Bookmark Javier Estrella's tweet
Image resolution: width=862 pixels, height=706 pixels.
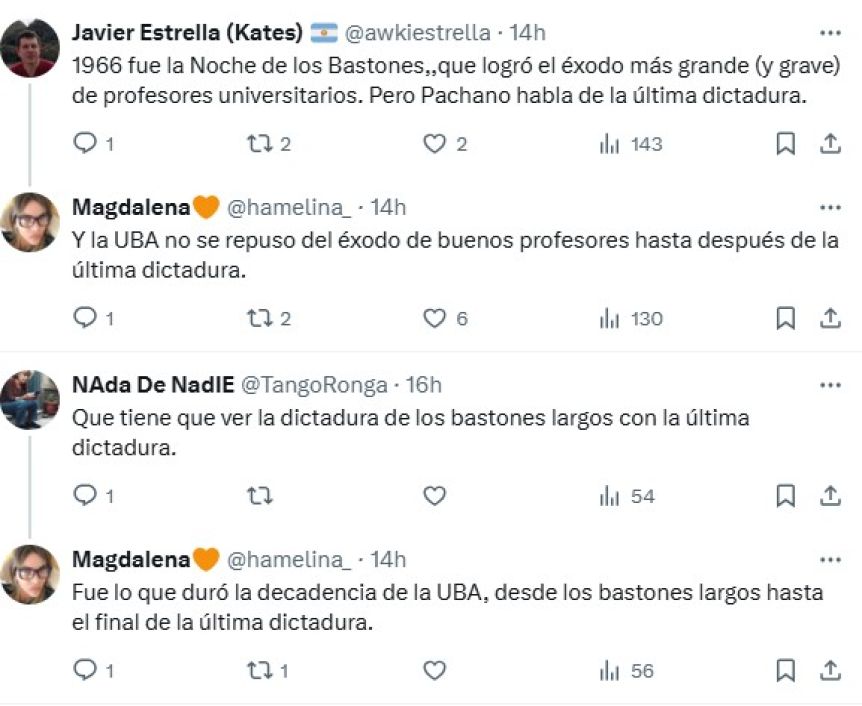tap(786, 144)
